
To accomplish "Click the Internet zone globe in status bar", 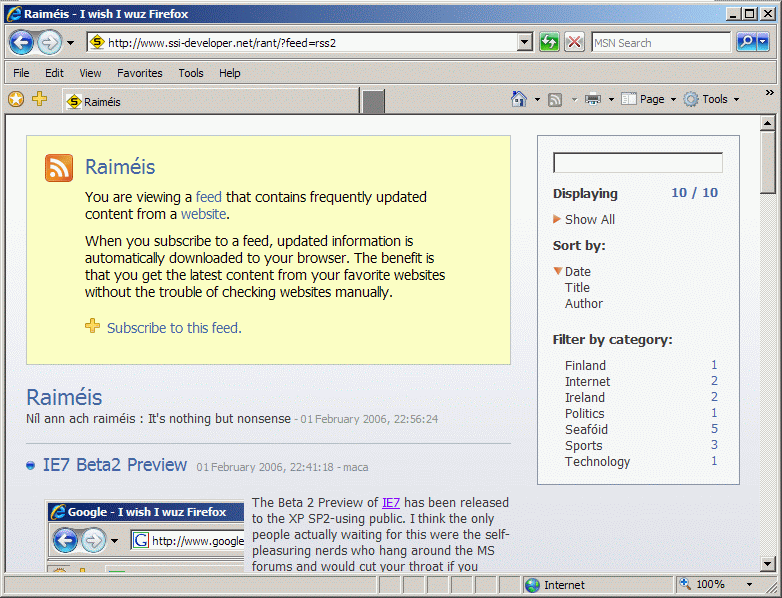I will pyautogui.click(x=532, y=585).
